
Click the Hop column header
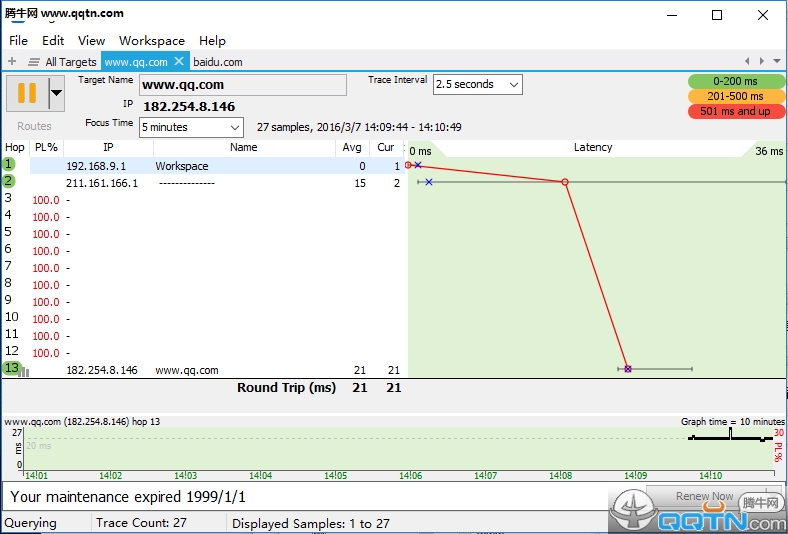click(x=15, y=147)
